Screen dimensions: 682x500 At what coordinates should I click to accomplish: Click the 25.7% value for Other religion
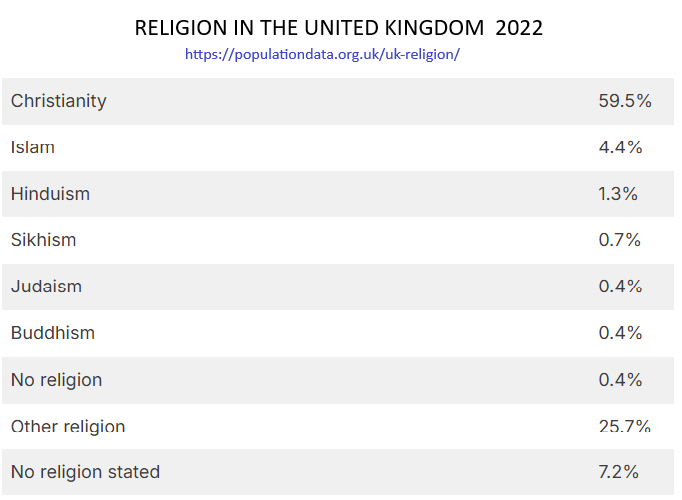(624, 427)
